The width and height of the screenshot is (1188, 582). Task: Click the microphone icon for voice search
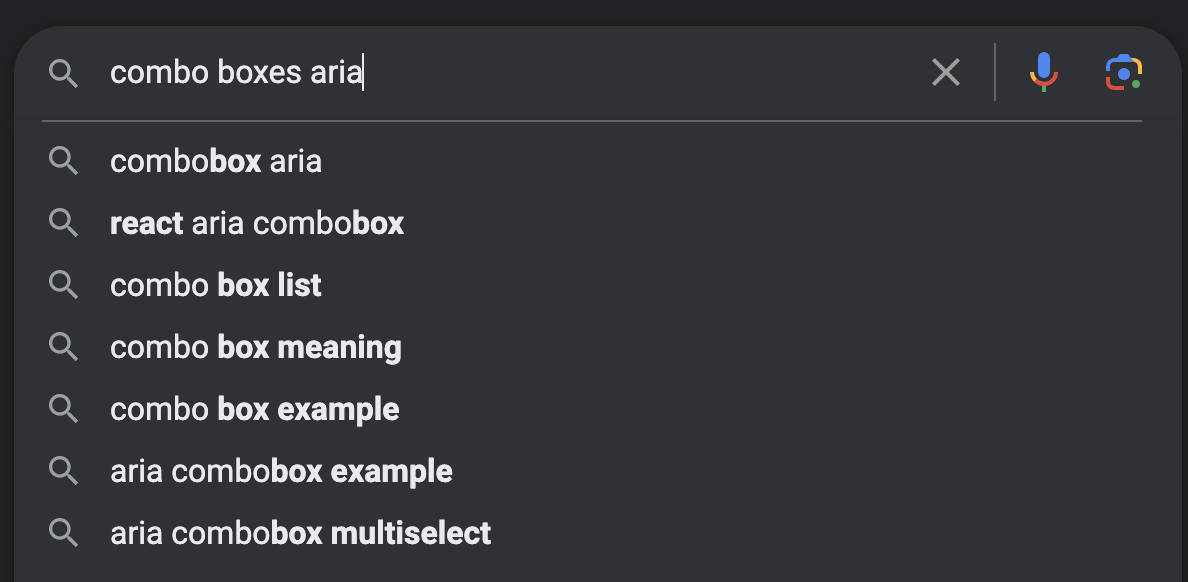pos(1043,71)
